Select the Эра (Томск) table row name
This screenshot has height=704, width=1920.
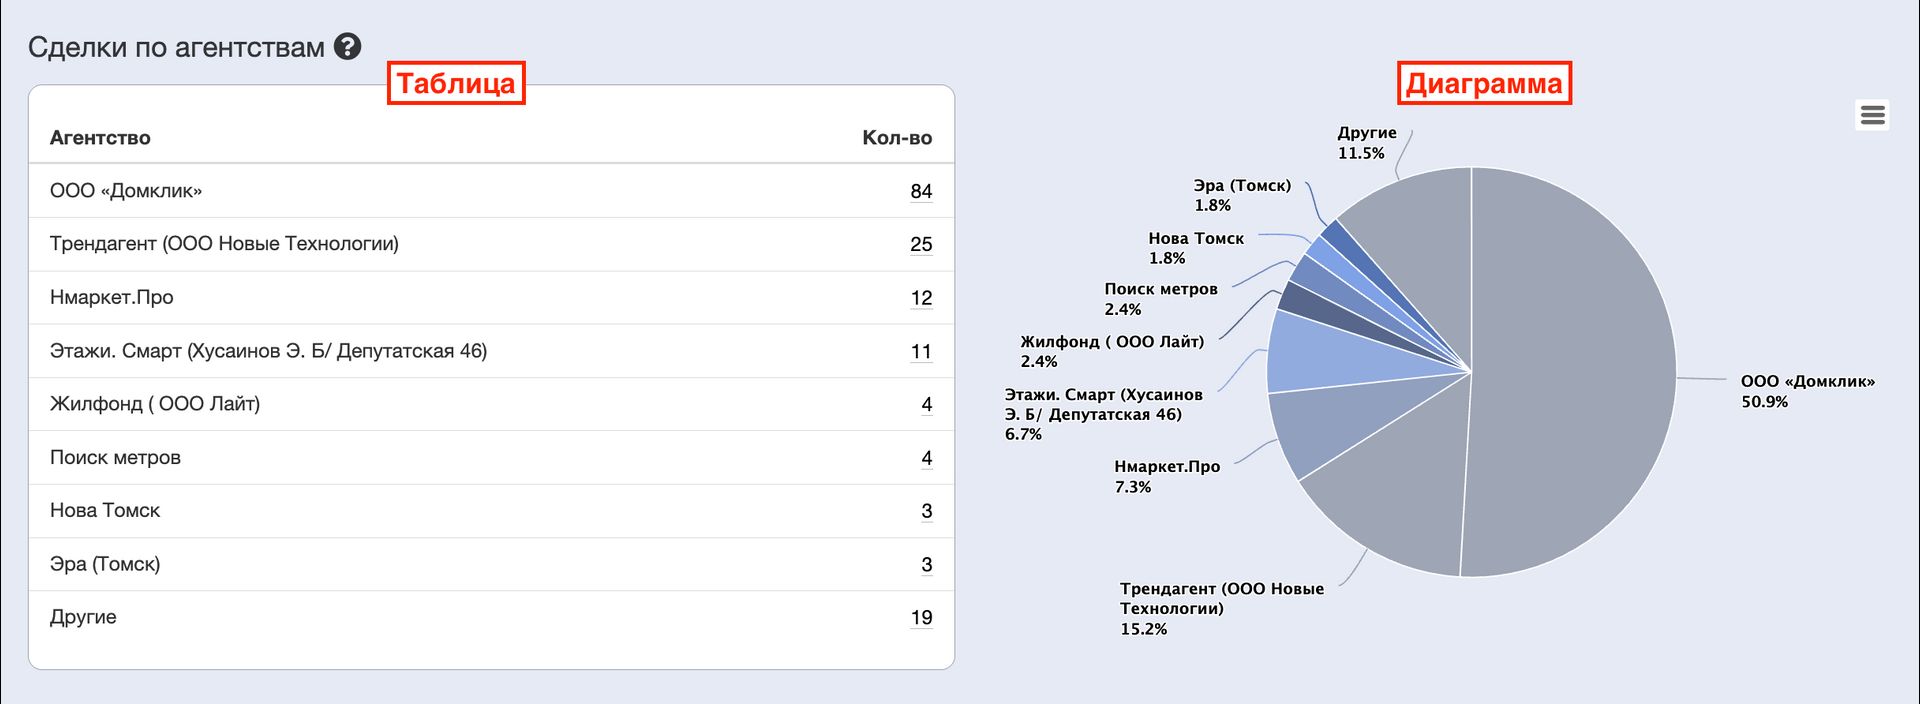[x=105, y=564]
